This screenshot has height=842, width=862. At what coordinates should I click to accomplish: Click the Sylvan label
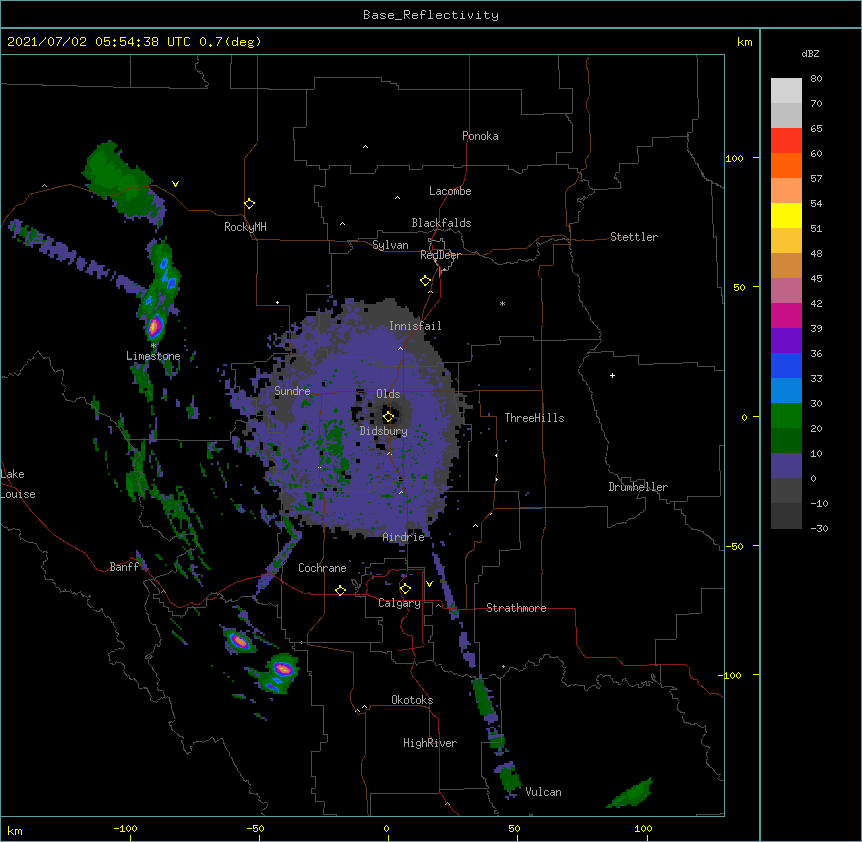tap(390, 245)
